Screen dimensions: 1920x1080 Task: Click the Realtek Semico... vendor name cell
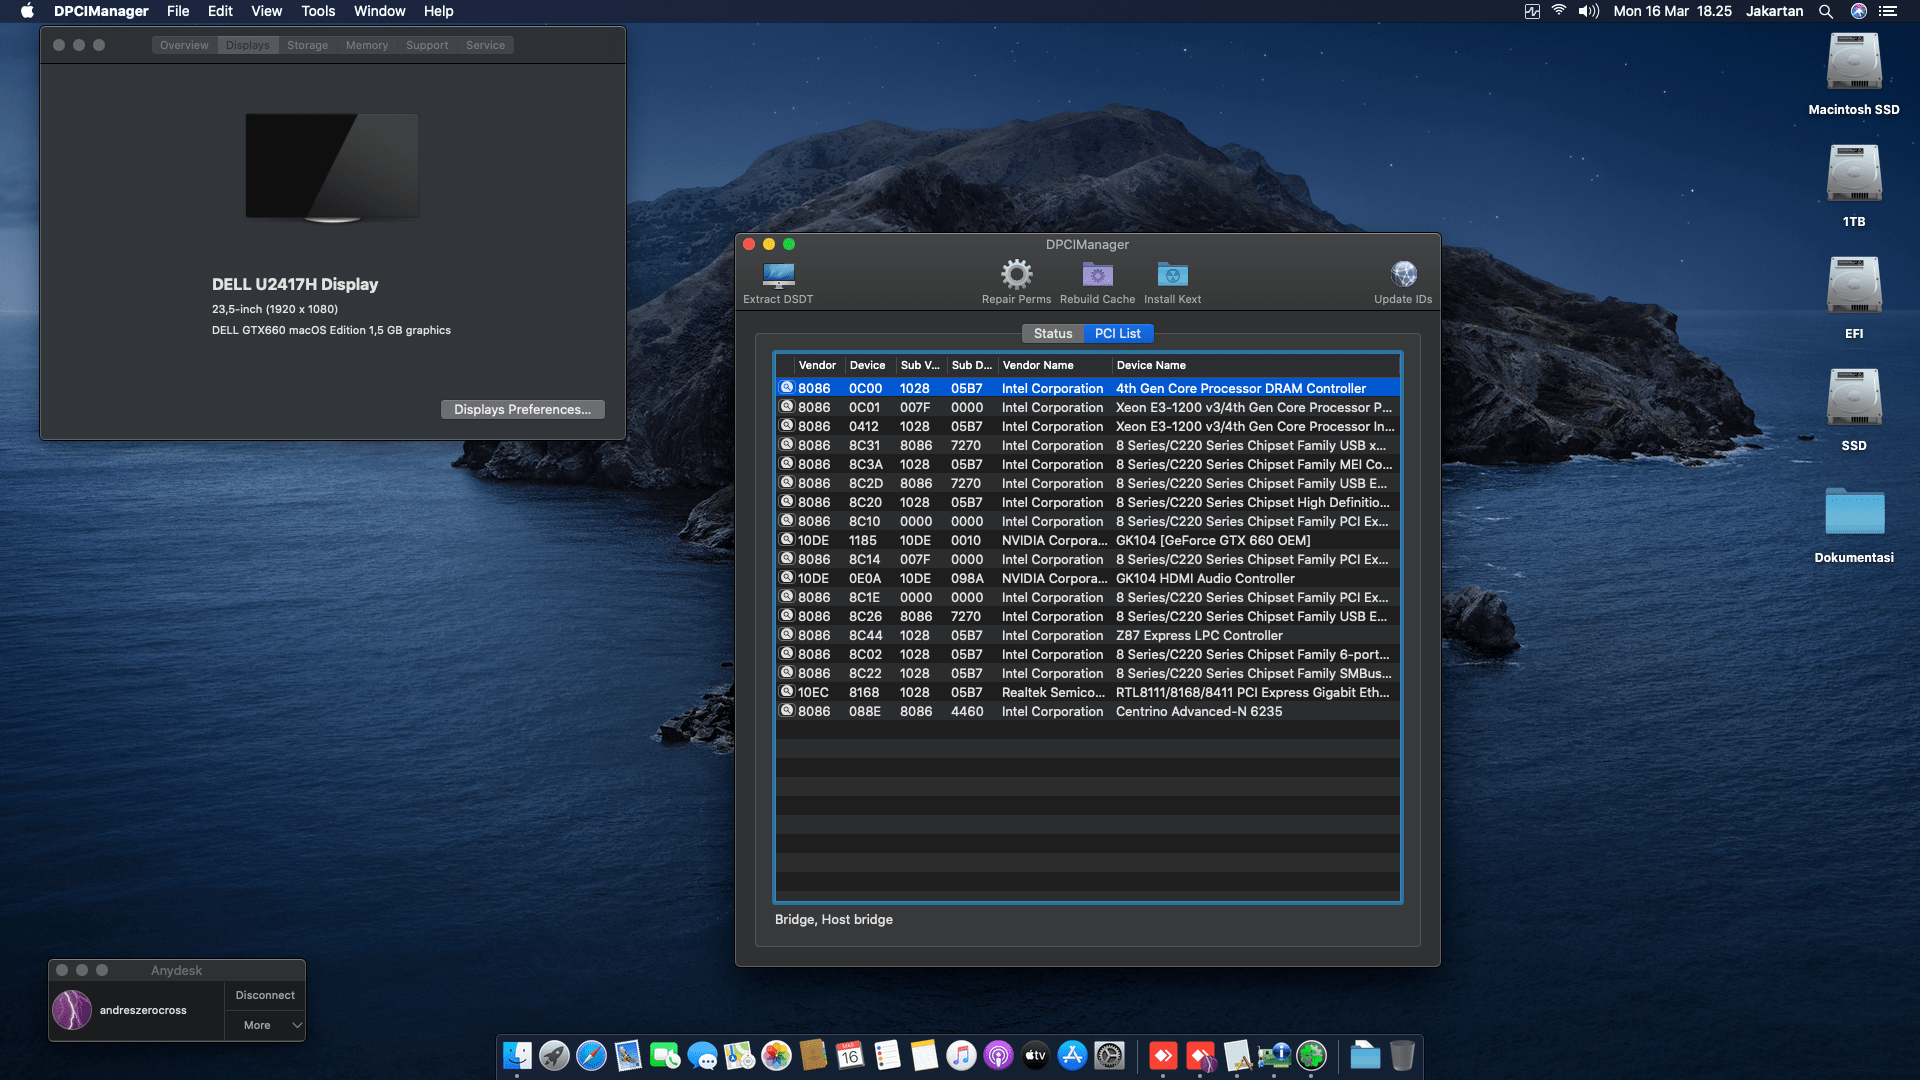click(x=1053, y=692)
